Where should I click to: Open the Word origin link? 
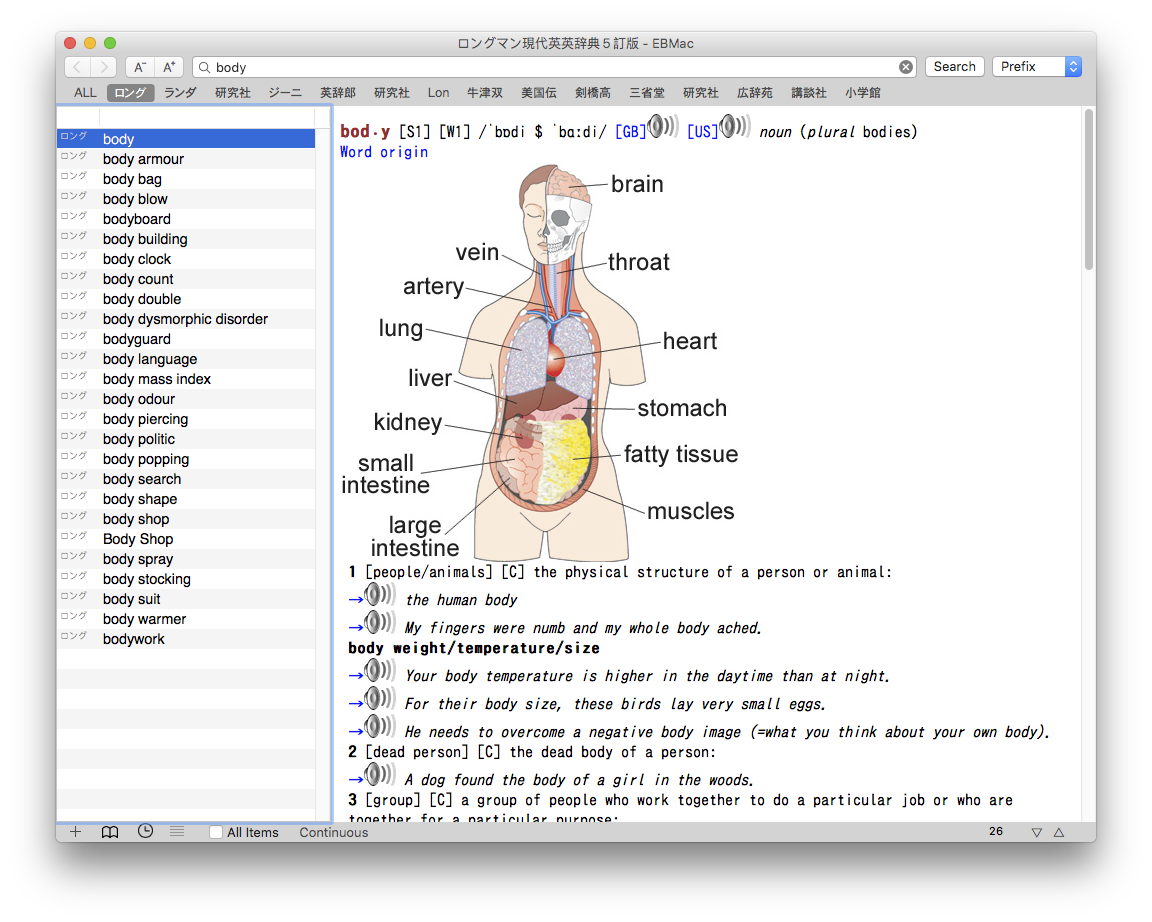click(384, 152)
